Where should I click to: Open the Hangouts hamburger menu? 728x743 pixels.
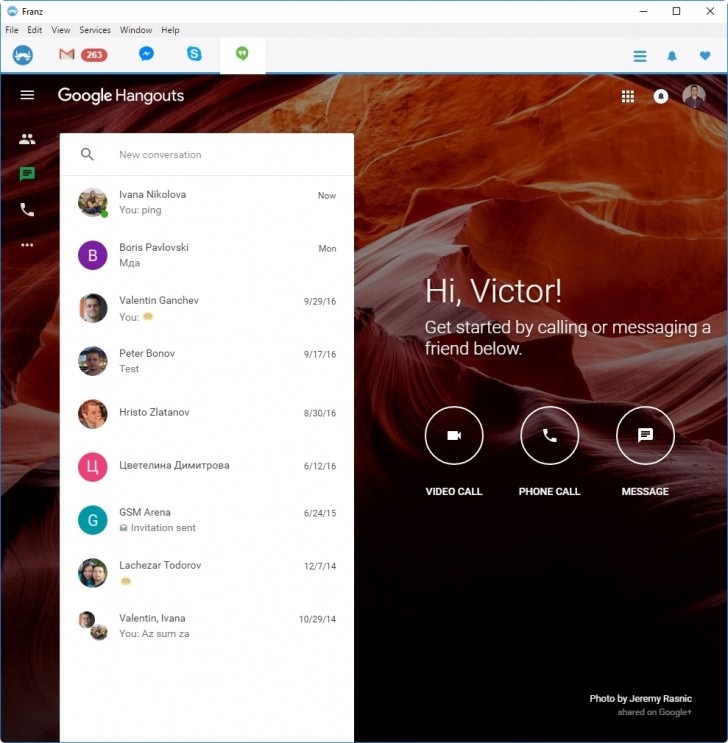click(x=27, y=95)
